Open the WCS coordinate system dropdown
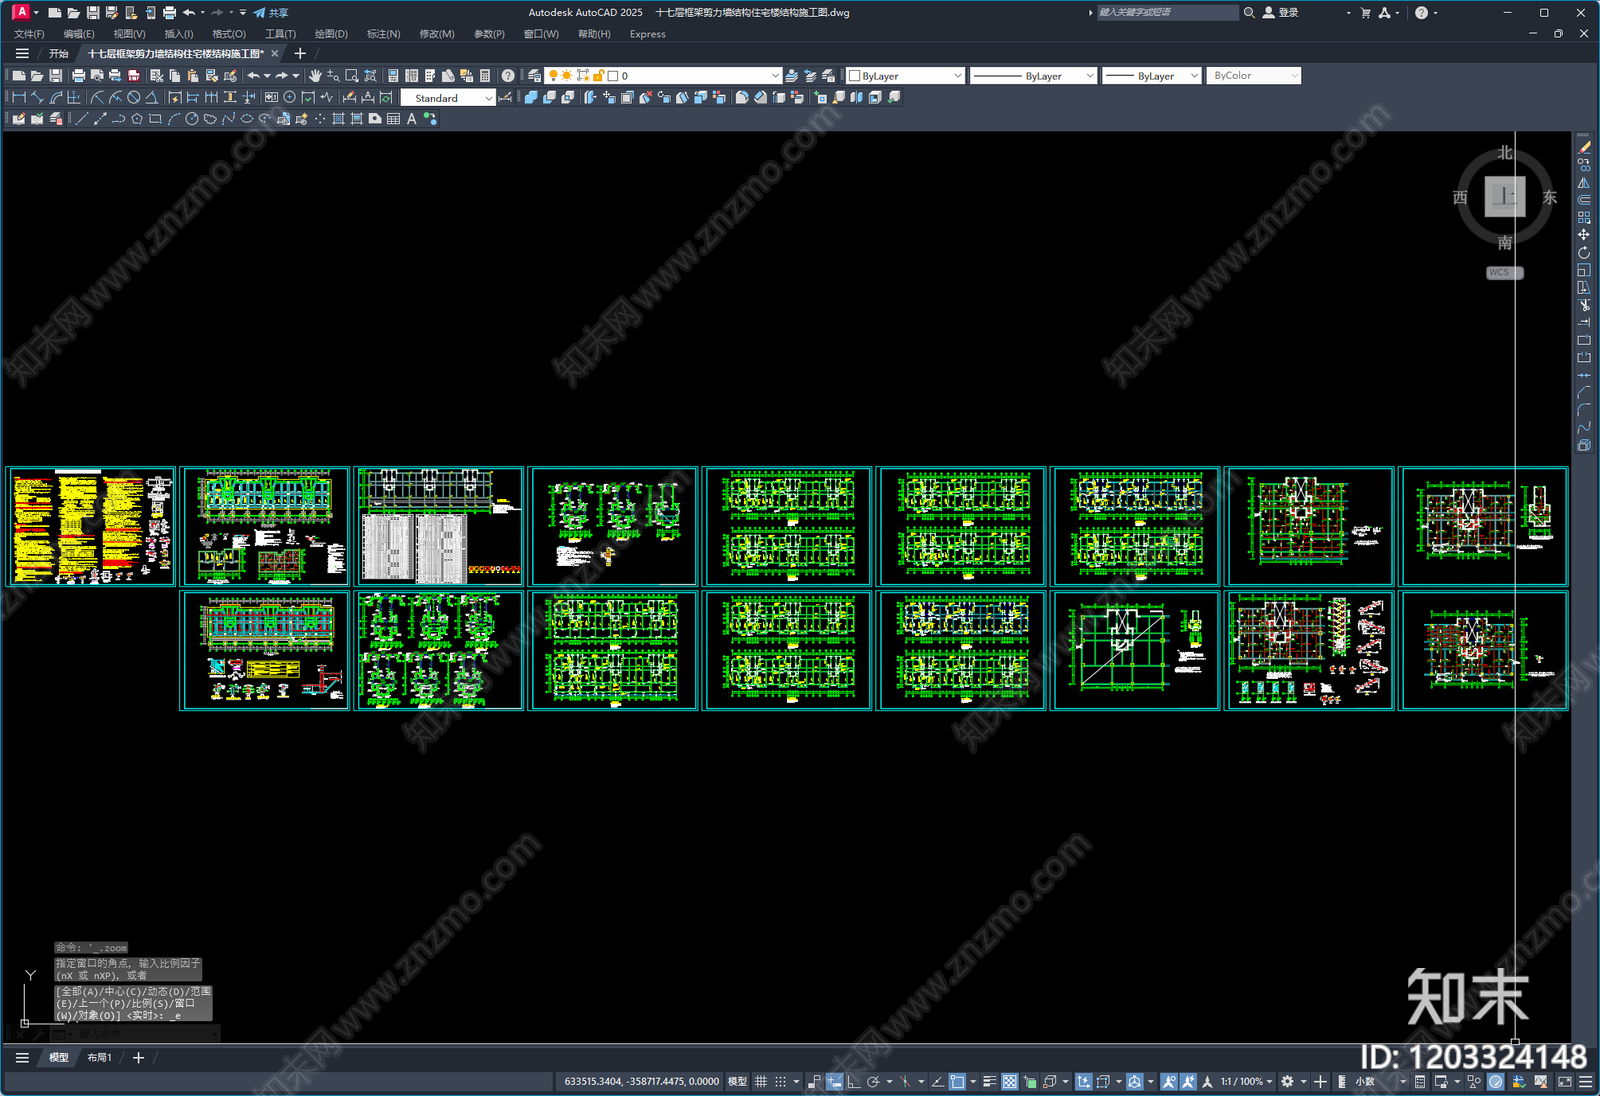Screen dimensions: 1600x1096 pos(1504,272)
